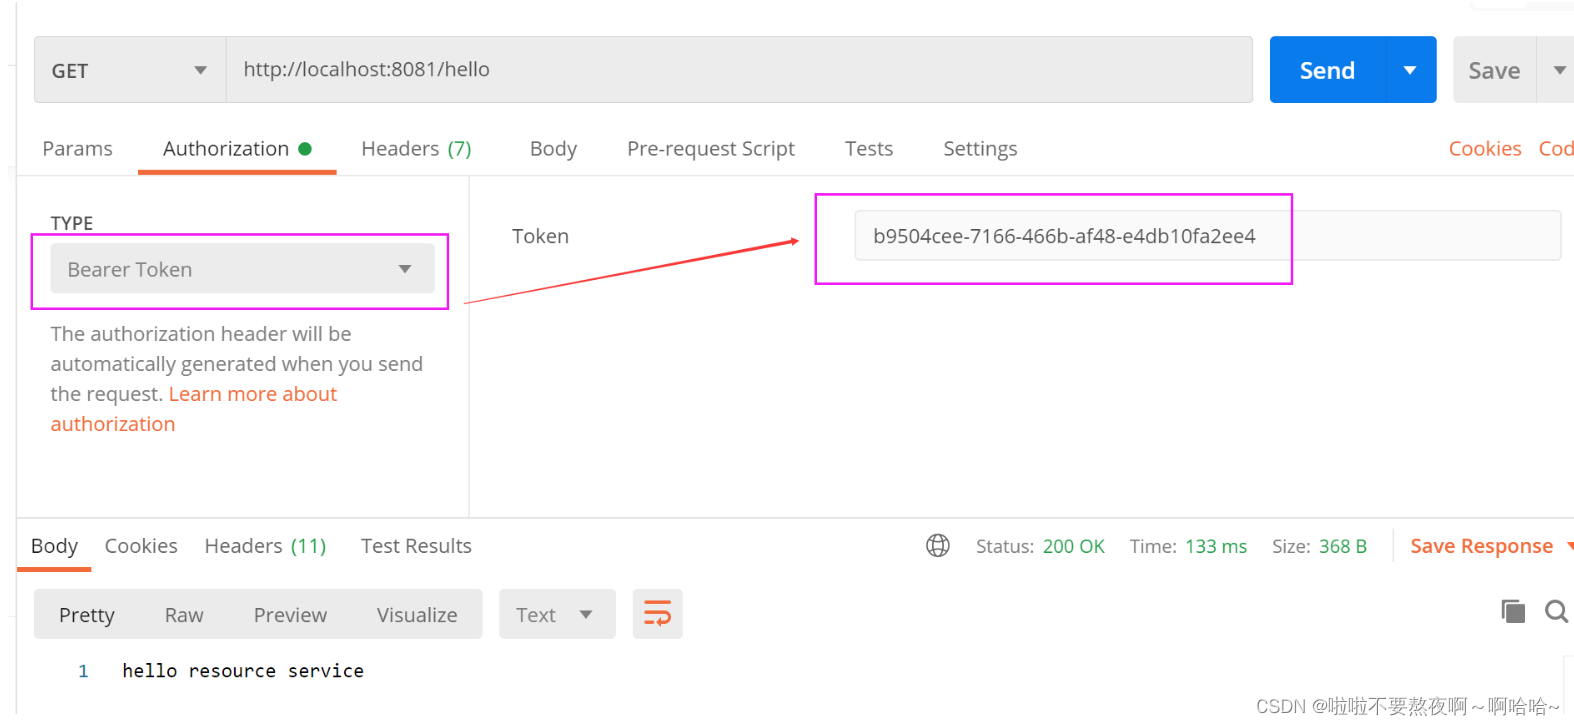Open the request Body tab

coord(553,149)
